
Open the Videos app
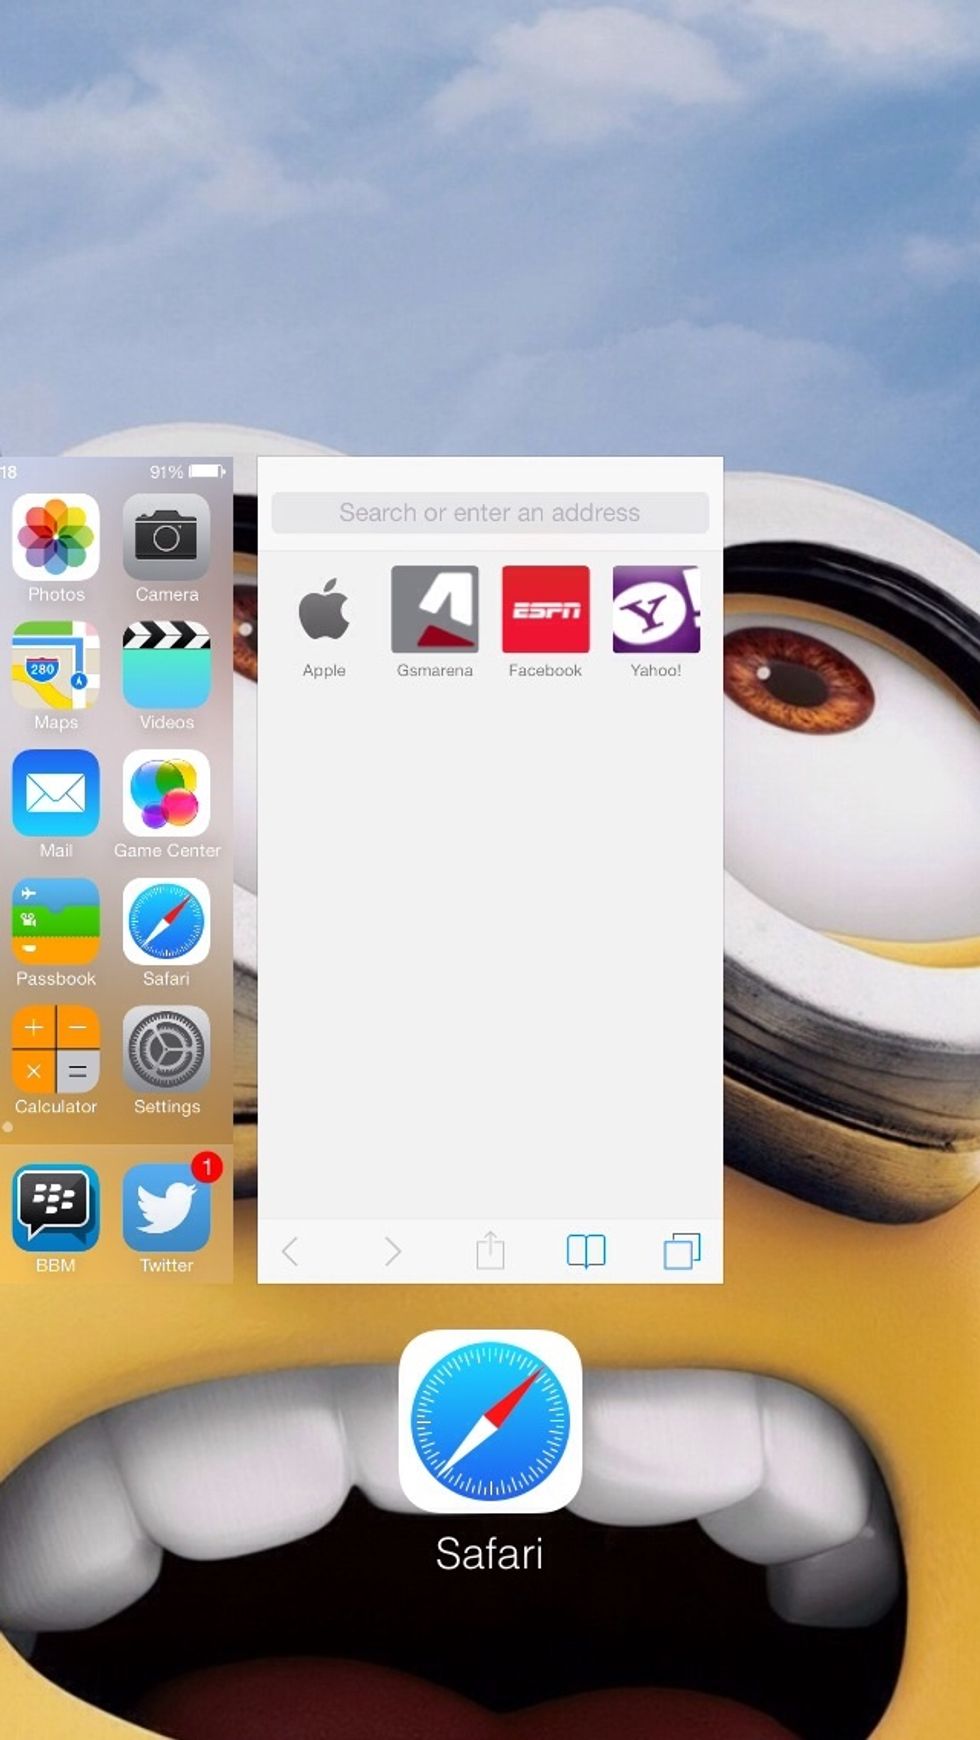coord(166,665)
